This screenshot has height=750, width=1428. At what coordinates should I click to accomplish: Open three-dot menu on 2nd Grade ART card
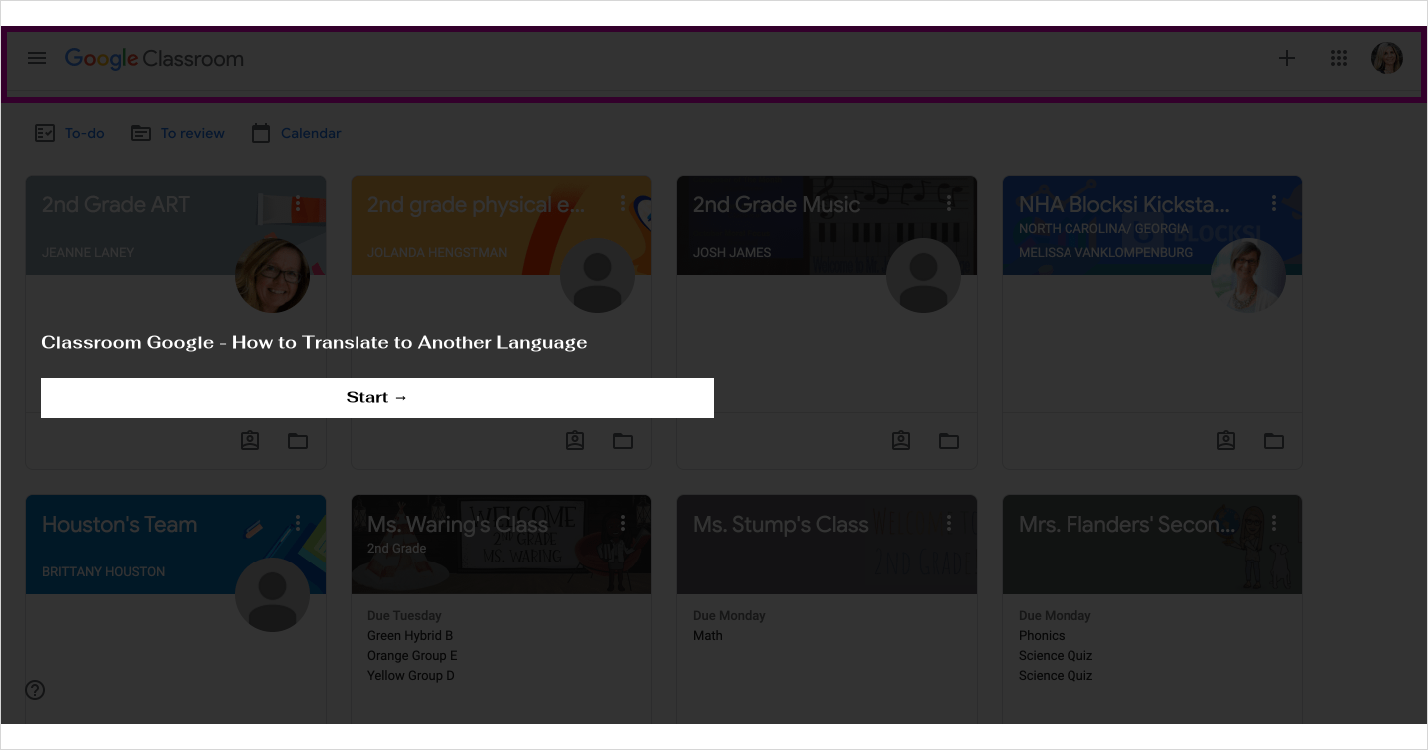(x=298, y=204)
